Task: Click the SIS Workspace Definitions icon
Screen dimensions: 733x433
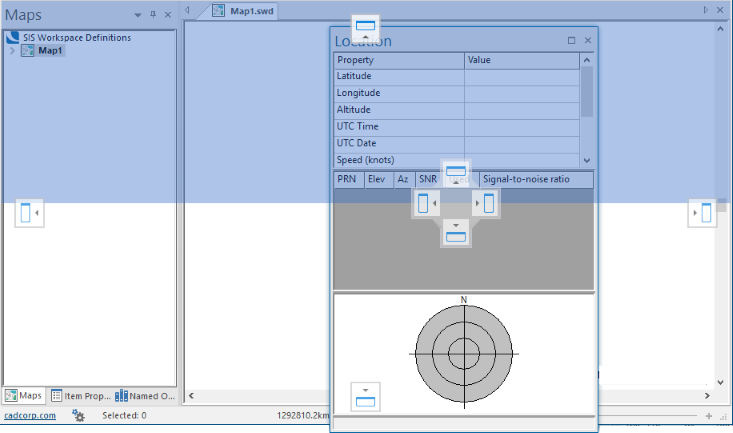Action: click(x=13, y=37)
